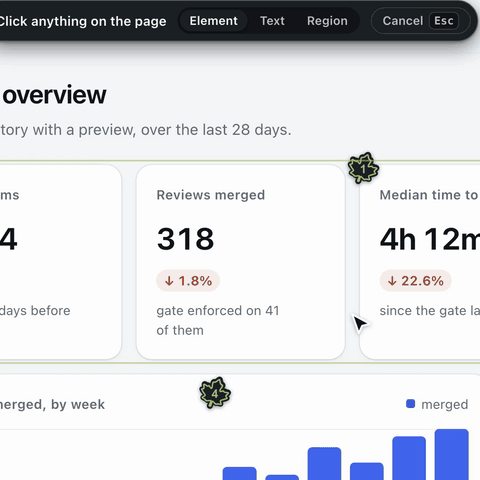Click the '4h 12m' metric value

point(430,239)
